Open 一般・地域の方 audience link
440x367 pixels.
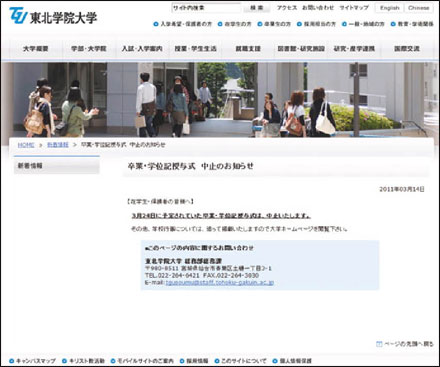point(366,24)
